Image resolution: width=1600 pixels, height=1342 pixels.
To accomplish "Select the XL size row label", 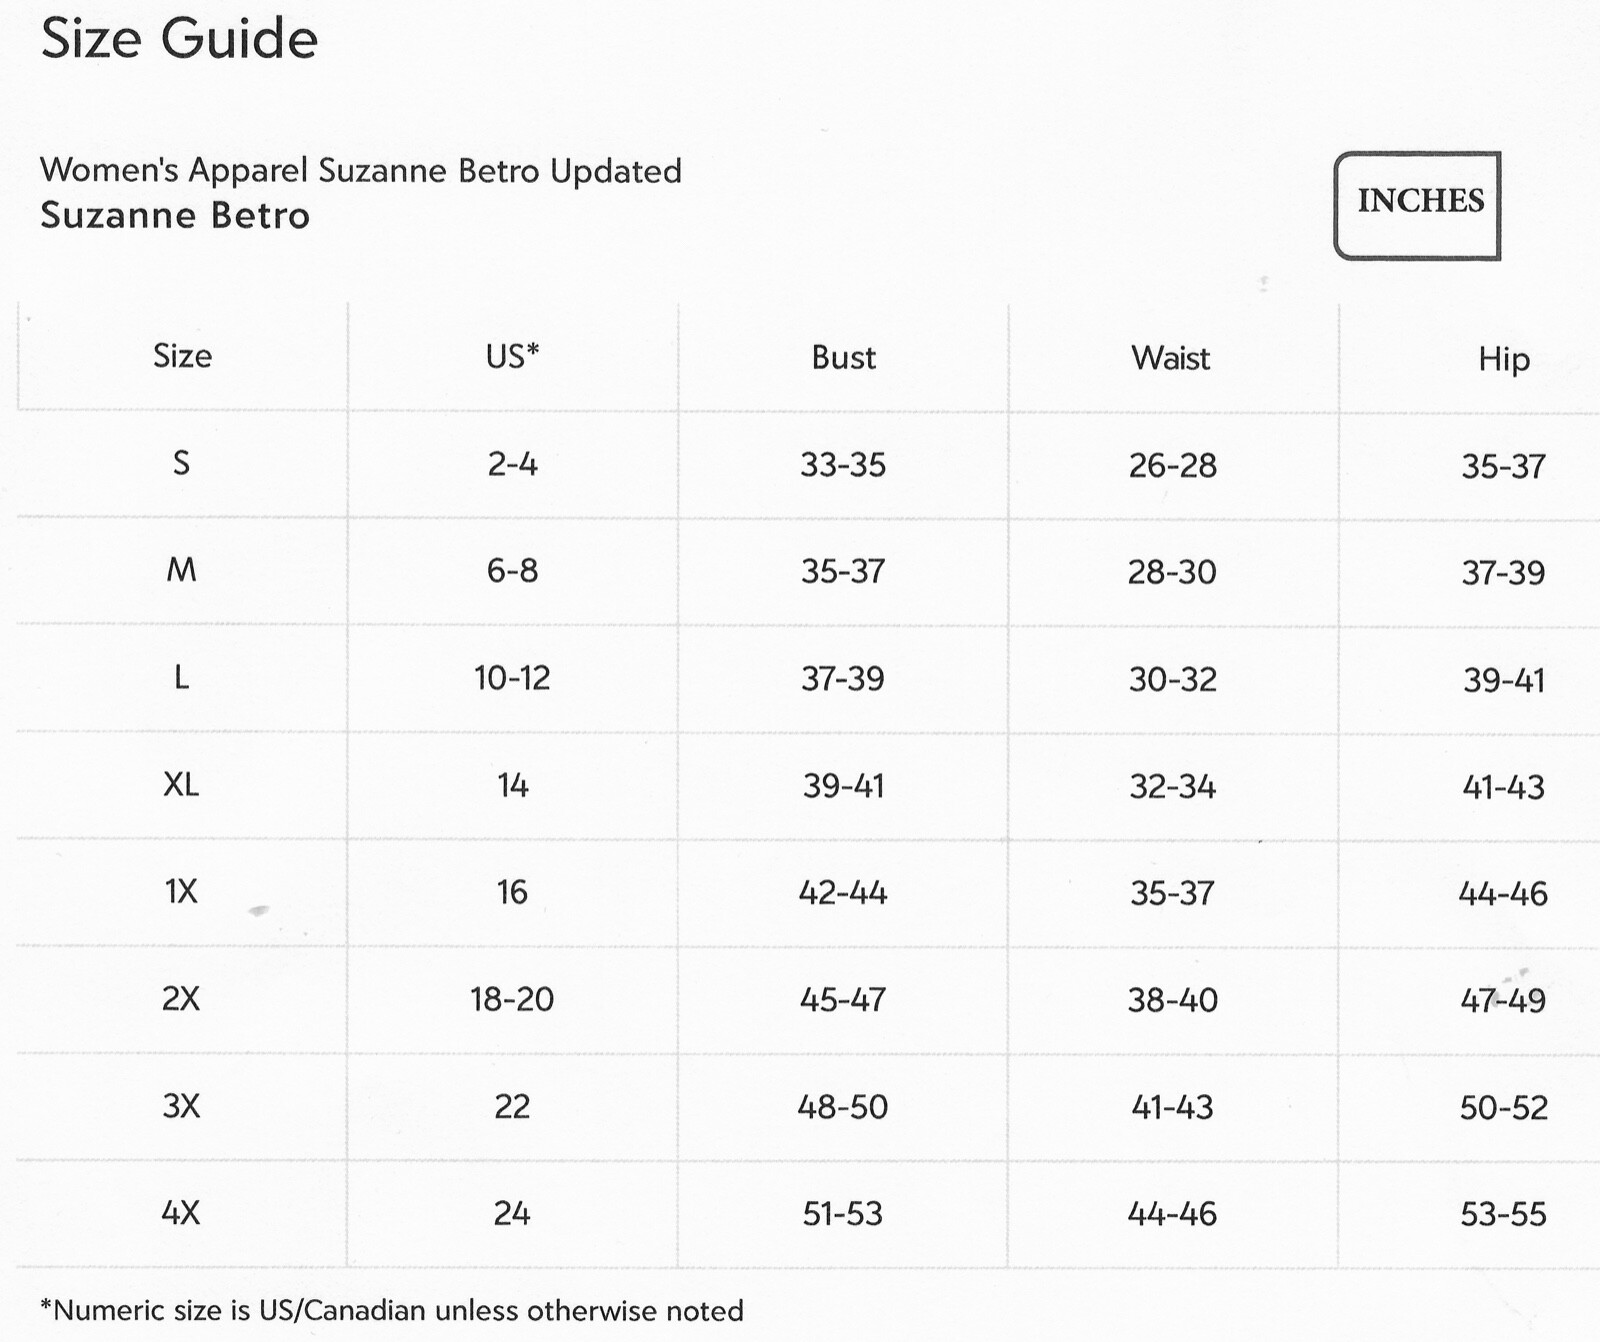I will pos(181,784).
